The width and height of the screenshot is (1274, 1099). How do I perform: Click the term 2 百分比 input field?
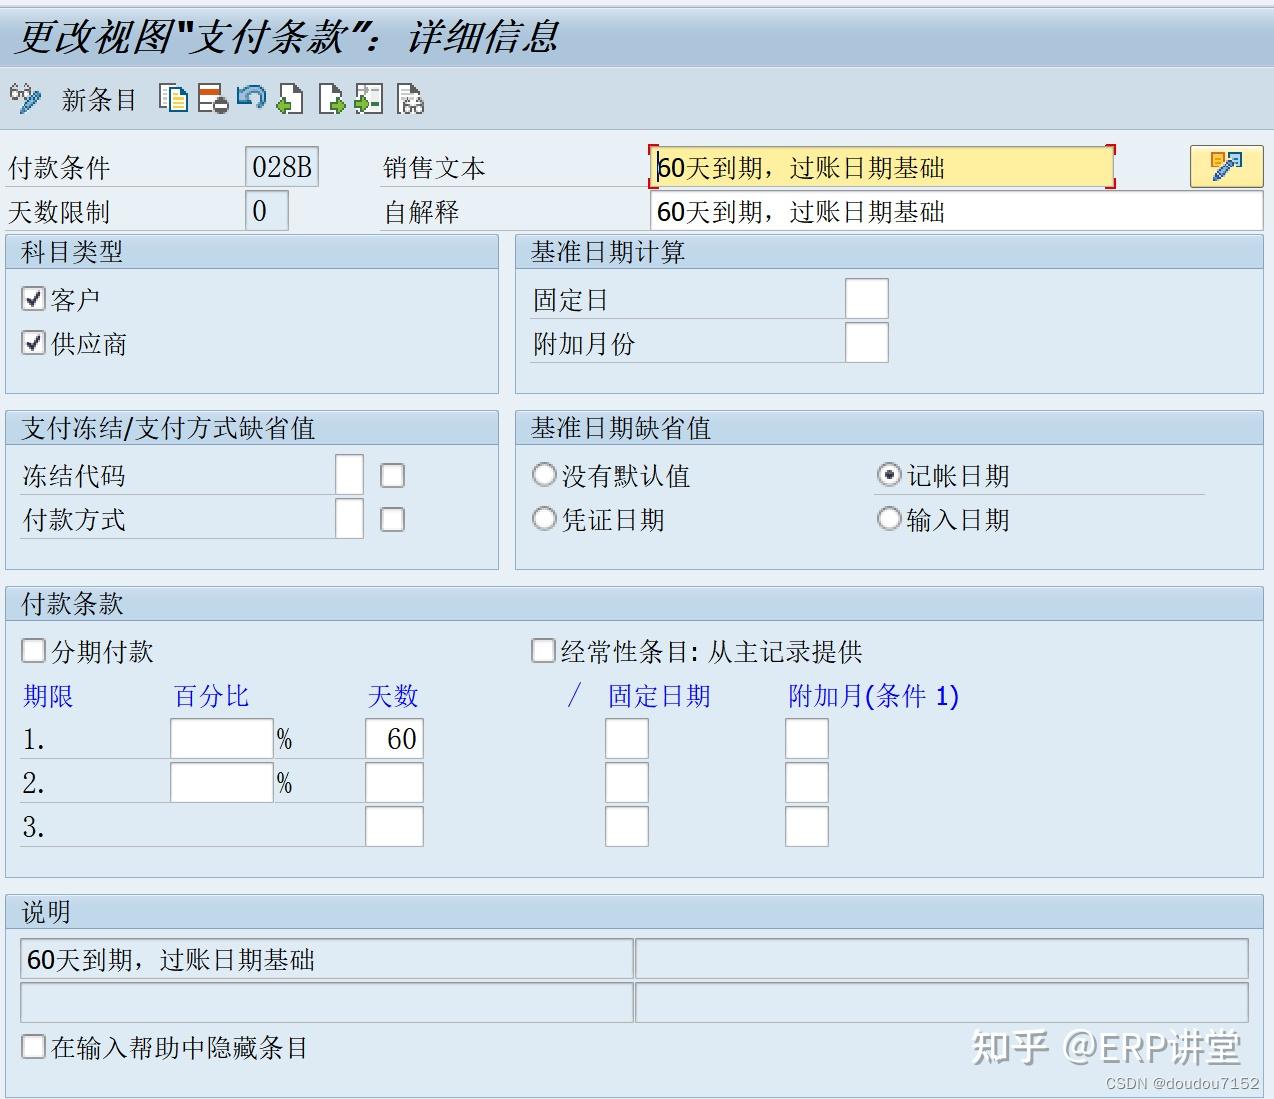[222, 782]
